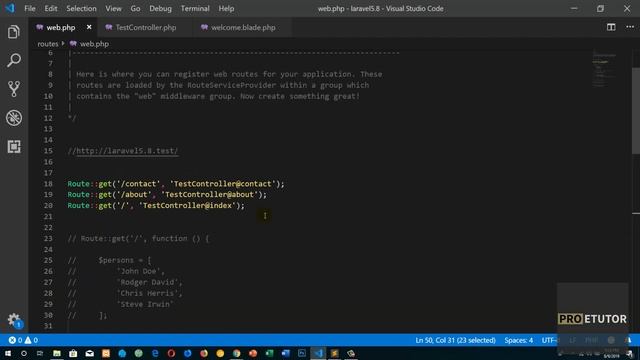Viewport: 640px width, 360px height.
Task: Click the Windows Start button
Action: [8, 353]
